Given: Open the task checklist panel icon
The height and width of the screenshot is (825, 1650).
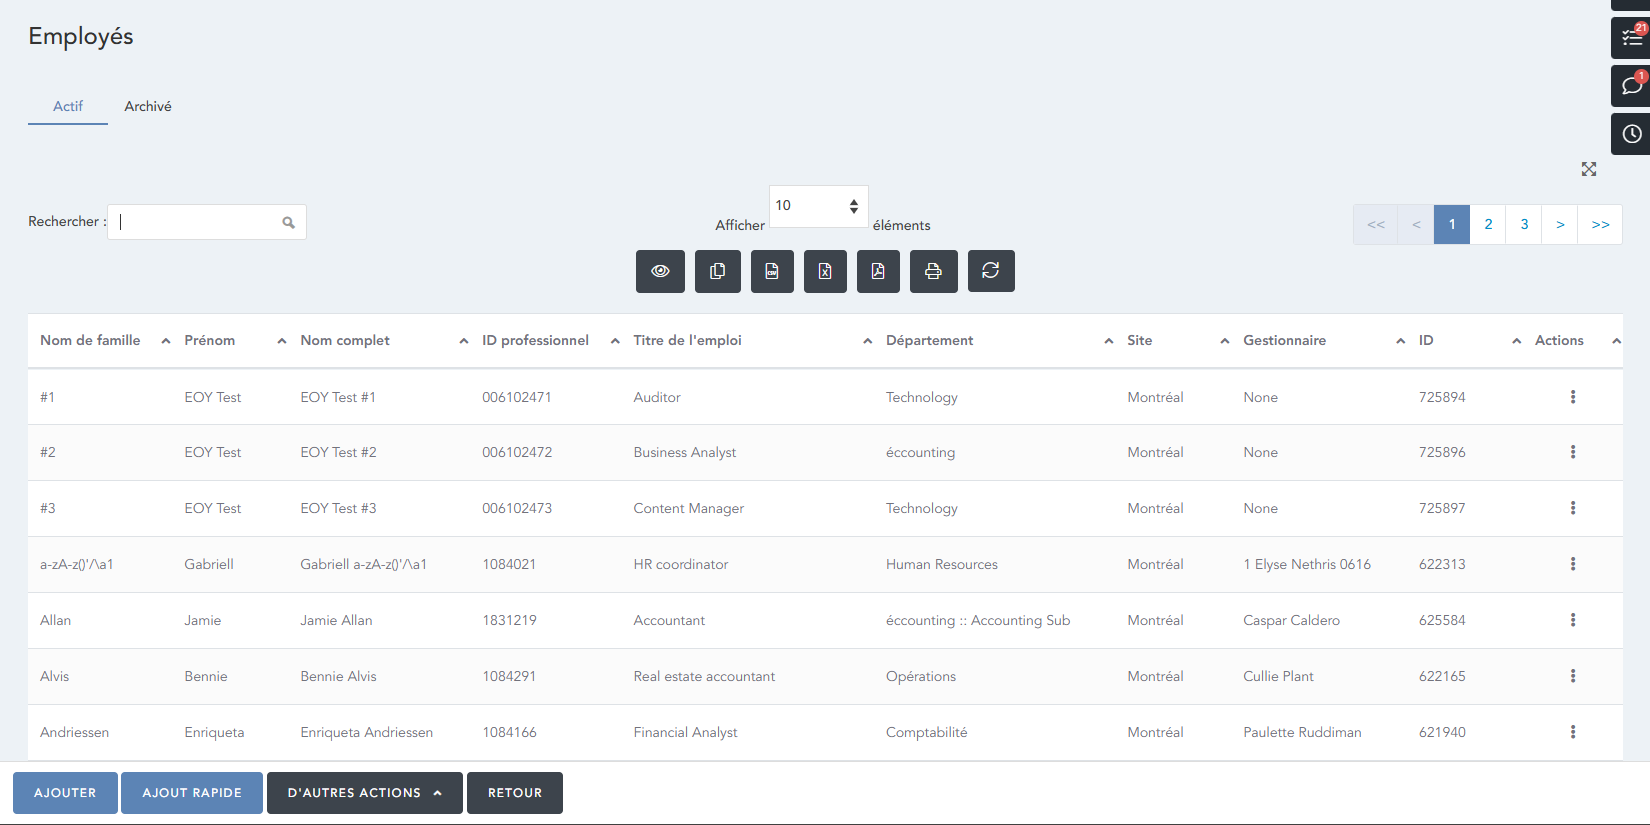Looking at the screenshot, I should (x=1631, y=38).
